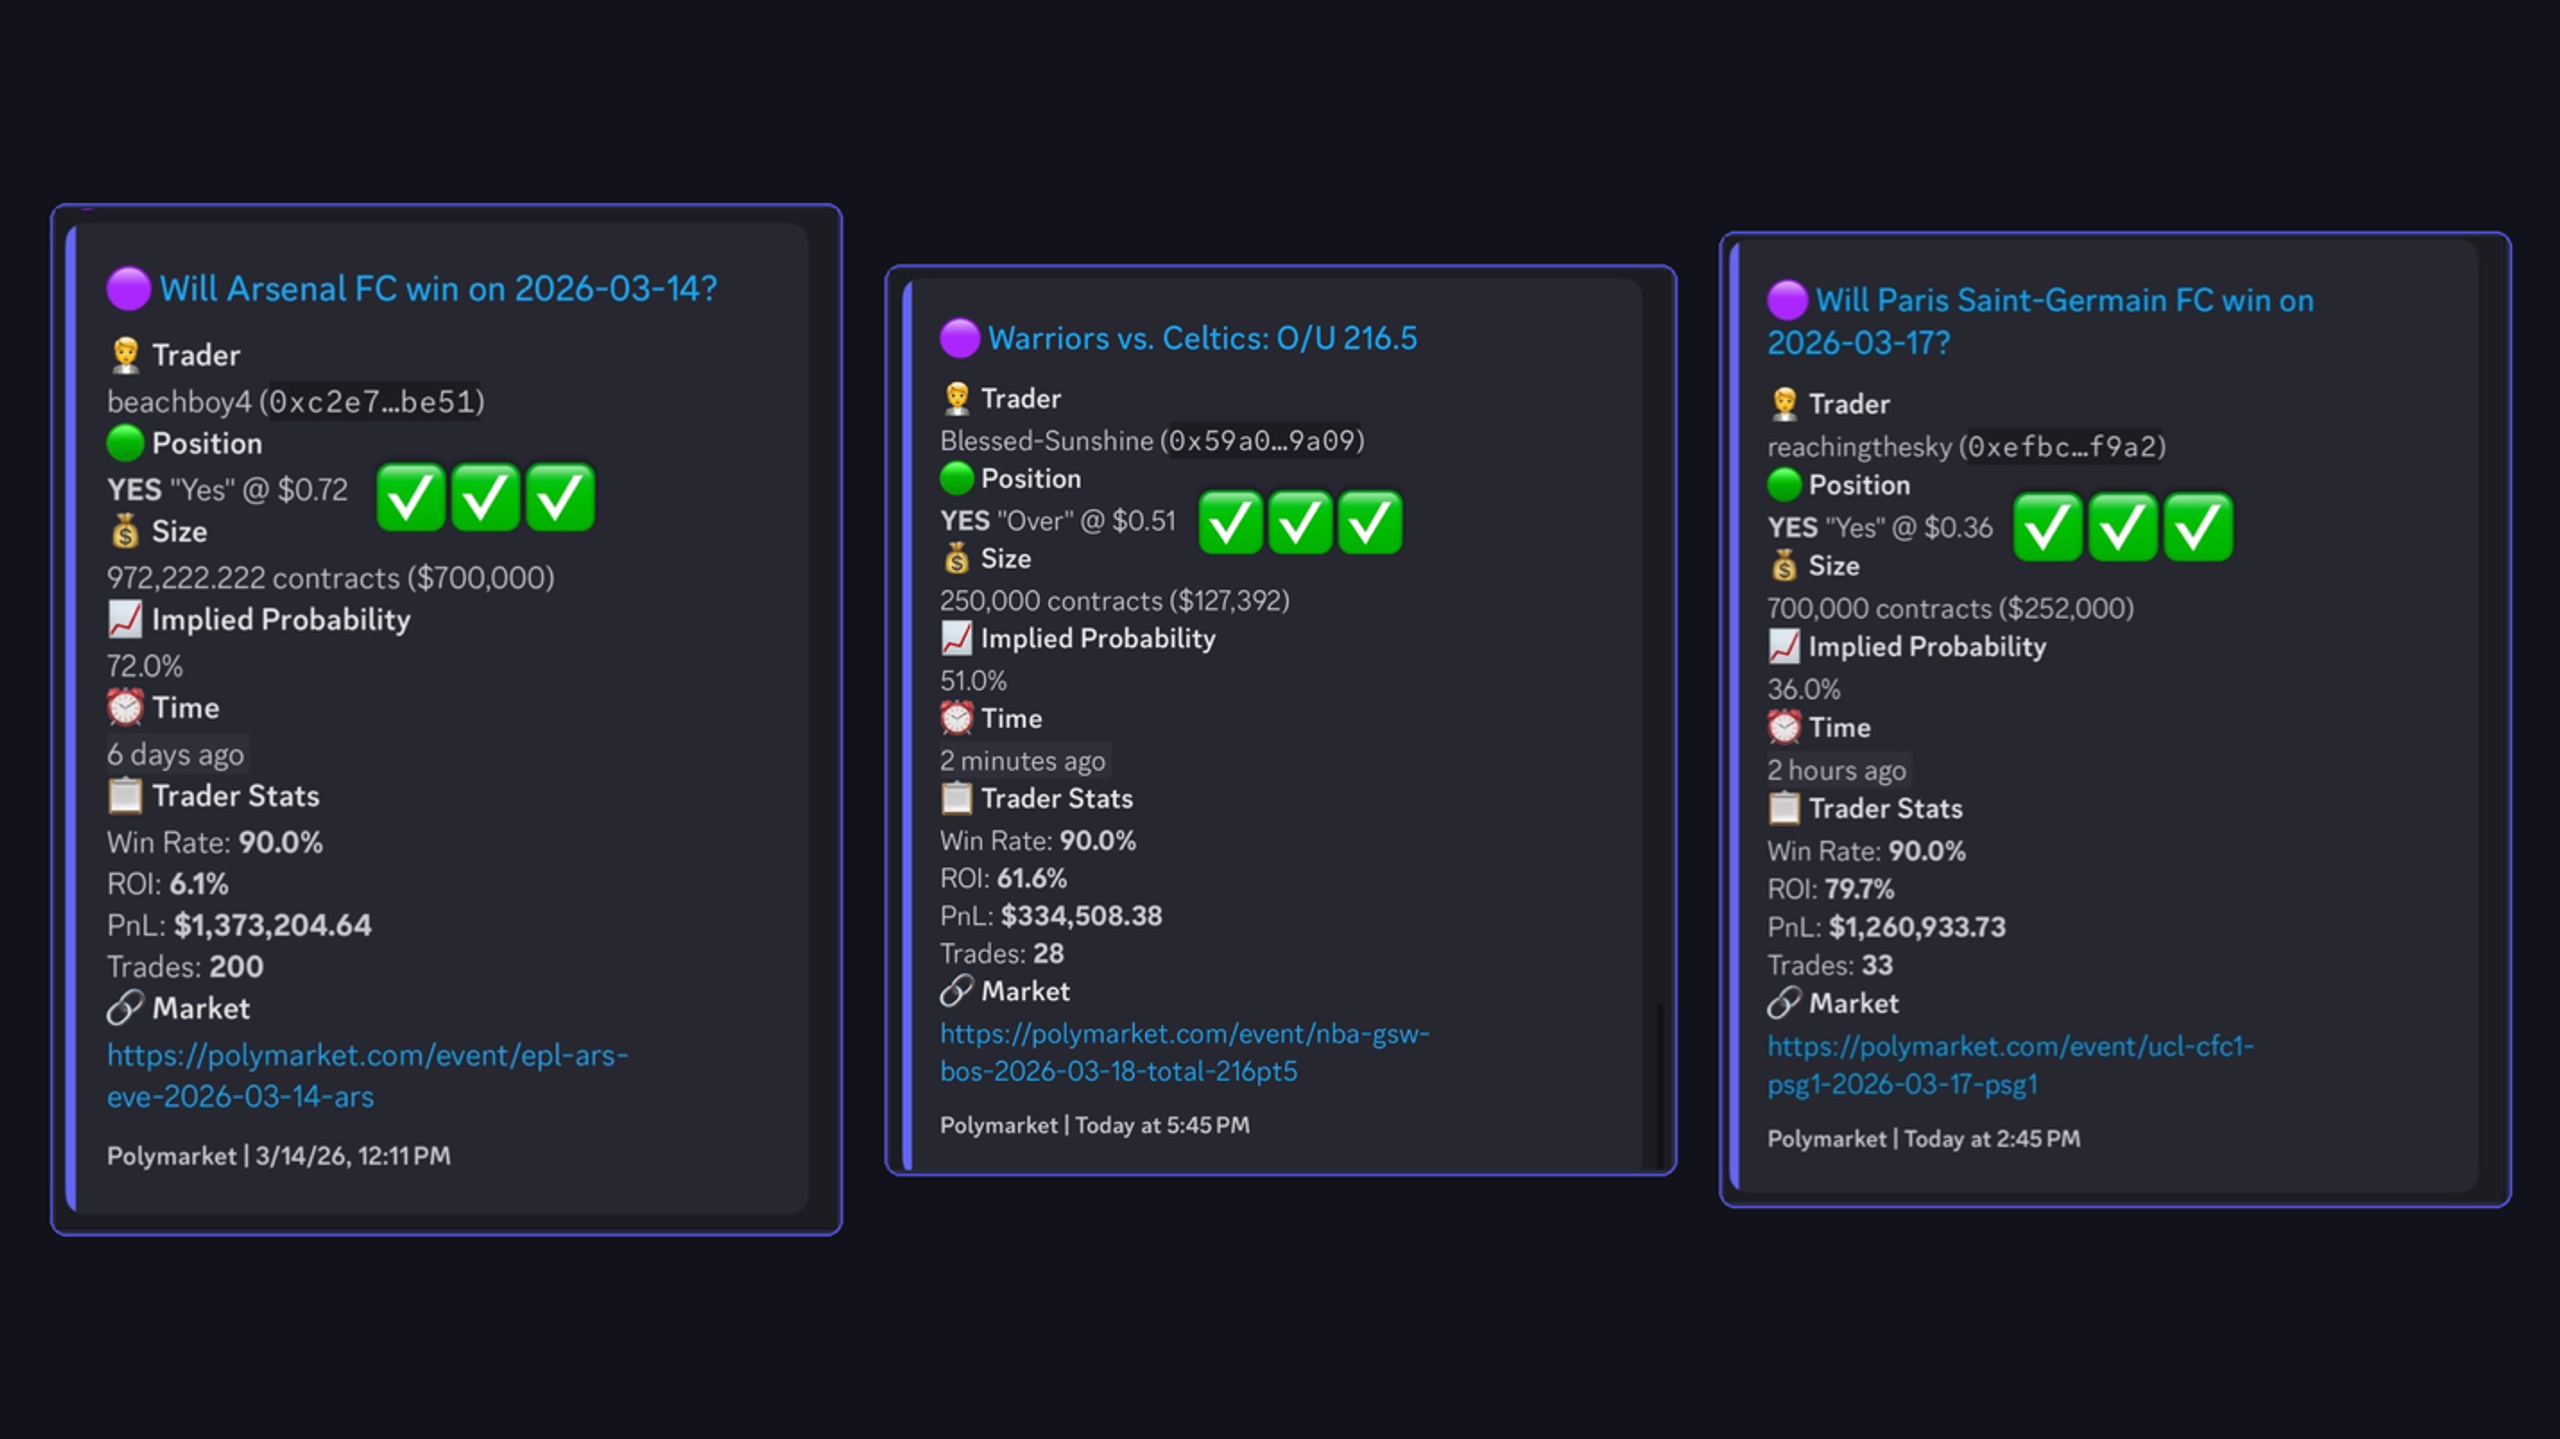Click the Trader Stats clipboard icon in the Arsenal card
Image resolution: width=2560 pixels, height=1439 pixels.
[x=125, y=796]
